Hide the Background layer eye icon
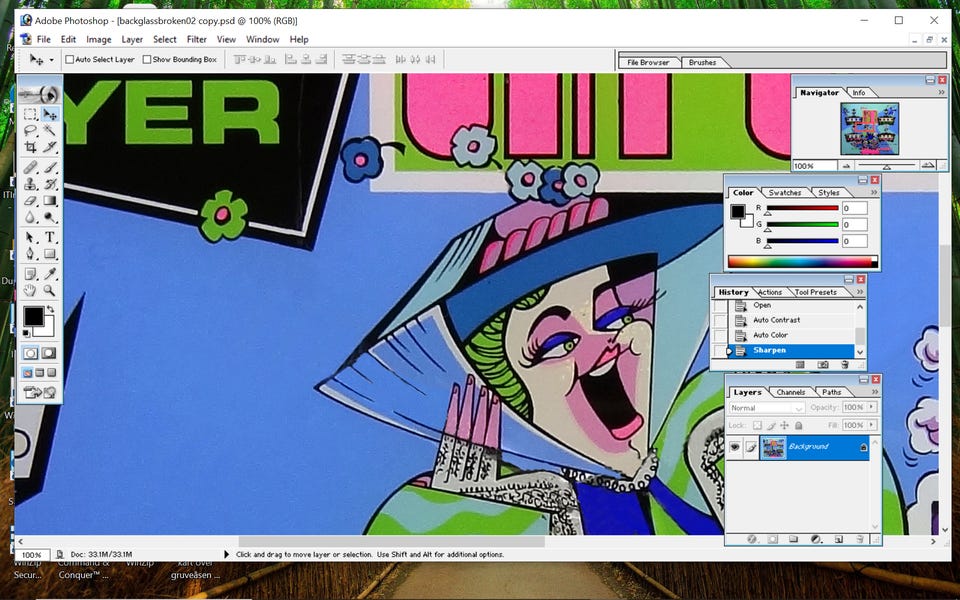The image size is (960, 600). point(734,447)
